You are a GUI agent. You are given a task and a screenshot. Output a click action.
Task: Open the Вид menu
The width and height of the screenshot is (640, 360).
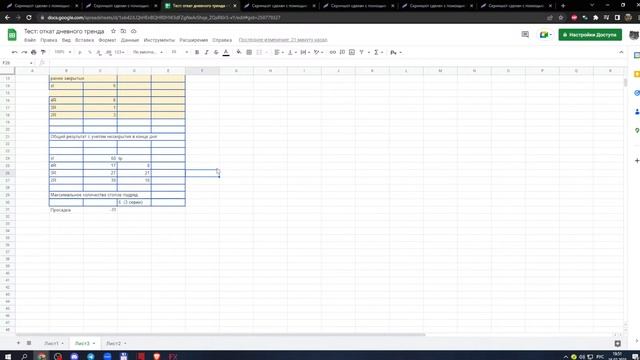66,40
